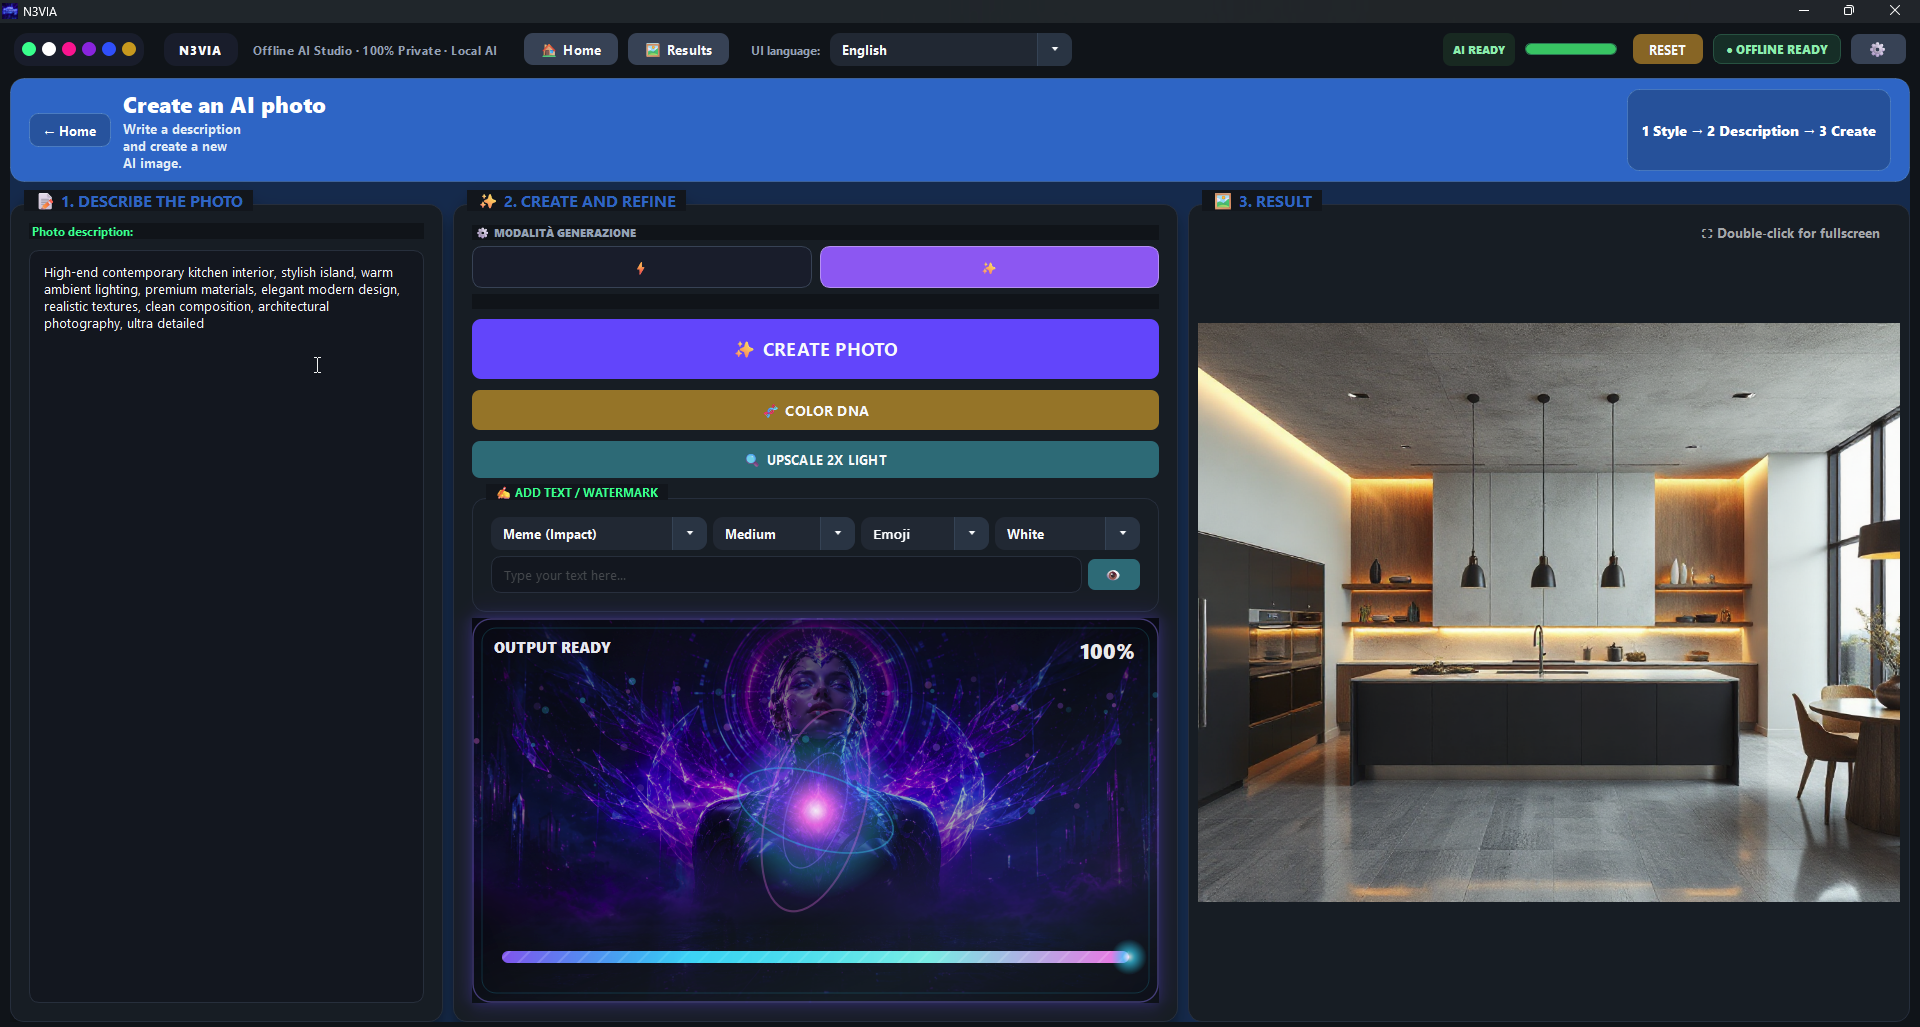Select the sparkle quality generation mode
Image resolution: width=1920 pixels, height=1027 pixels.
click(989, 268)
